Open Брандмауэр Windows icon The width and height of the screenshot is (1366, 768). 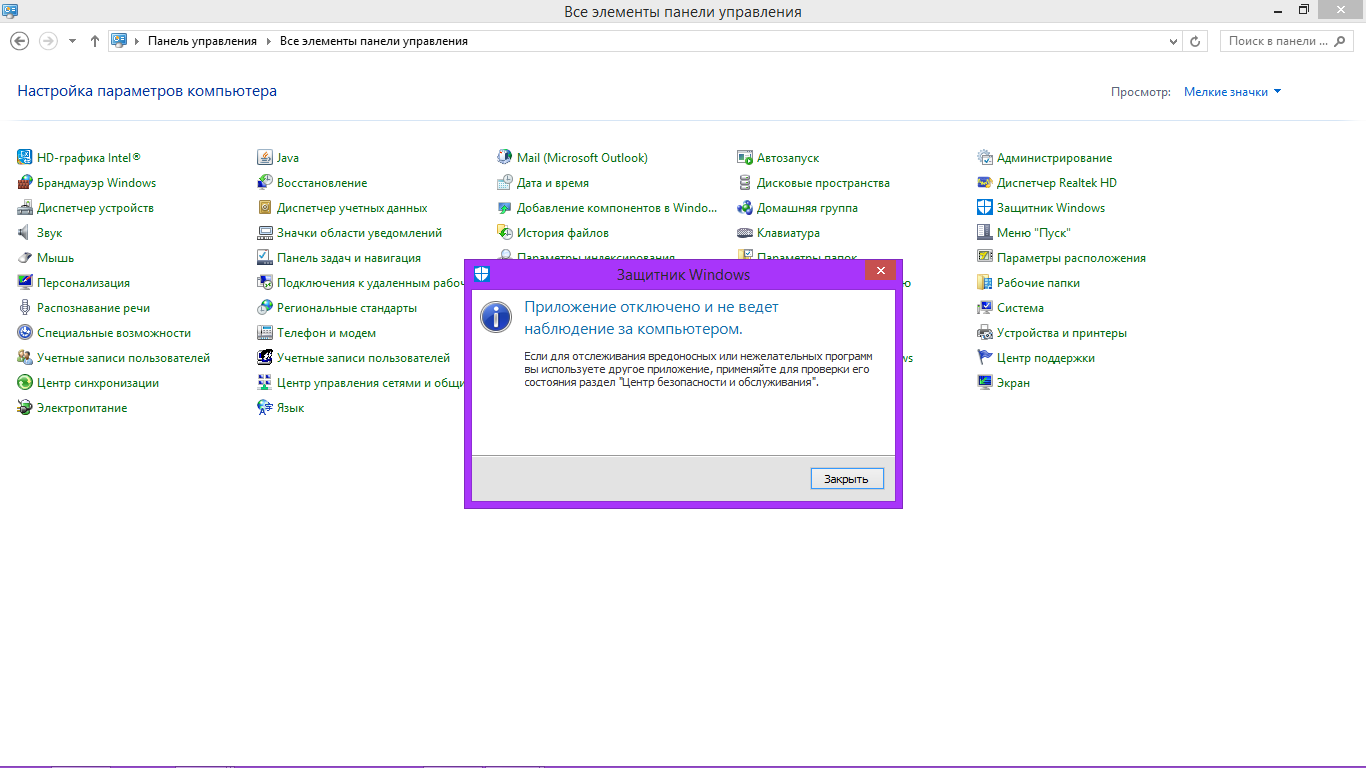[25, 183]
